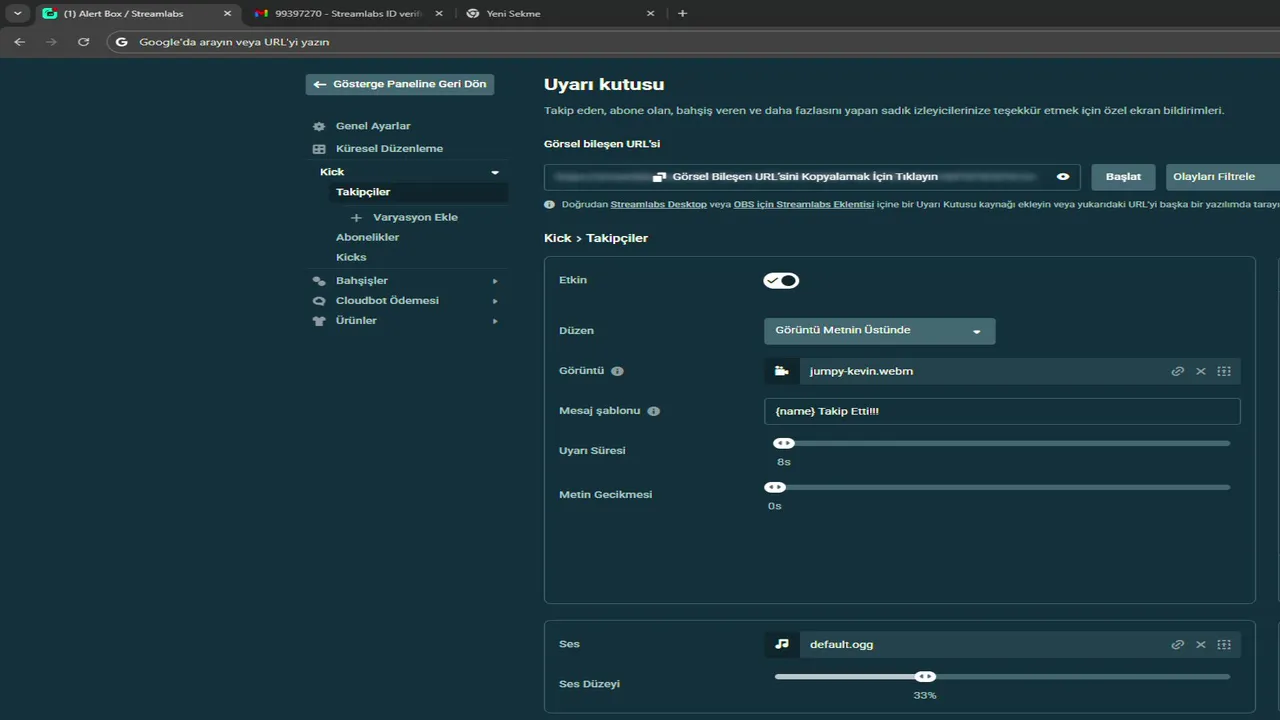Open Küresel Düzenleme section

[389, 148]
